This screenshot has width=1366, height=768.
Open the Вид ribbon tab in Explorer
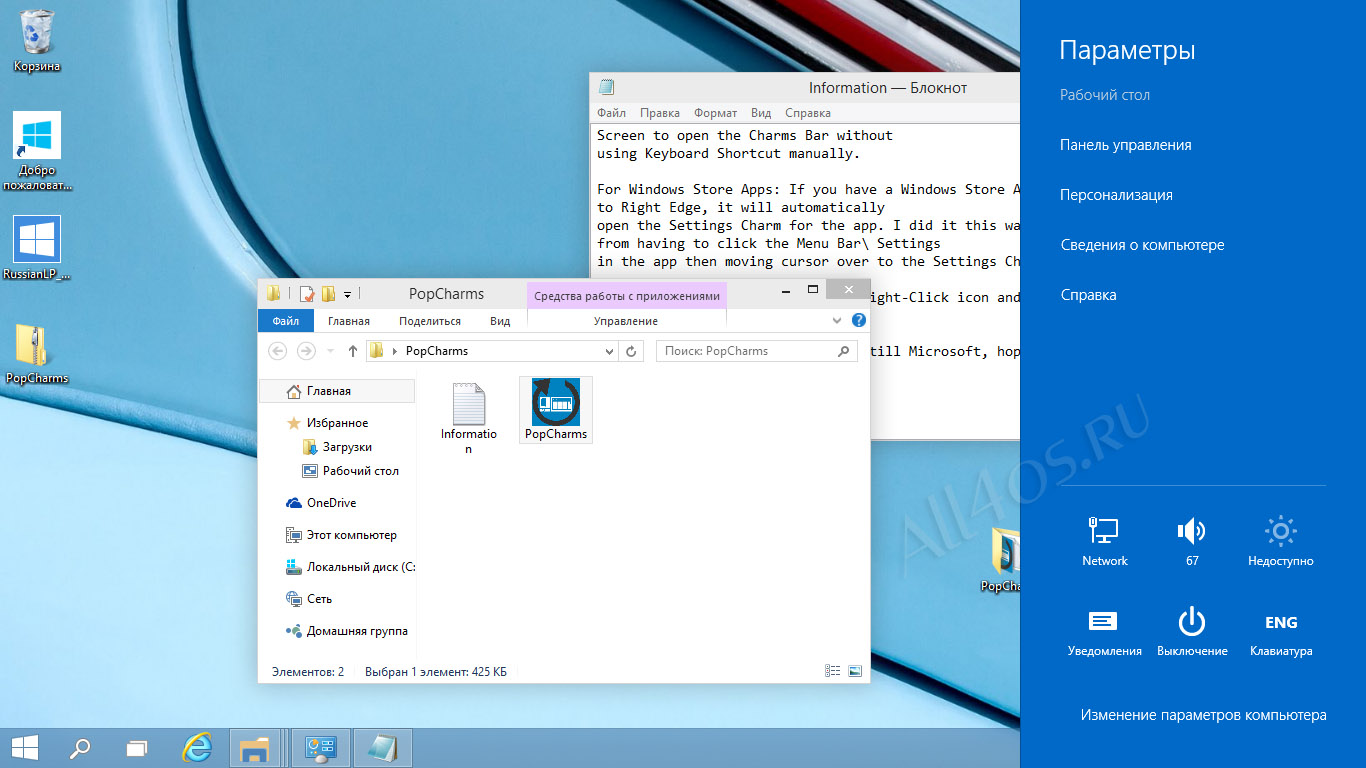(x=500, y=321)
